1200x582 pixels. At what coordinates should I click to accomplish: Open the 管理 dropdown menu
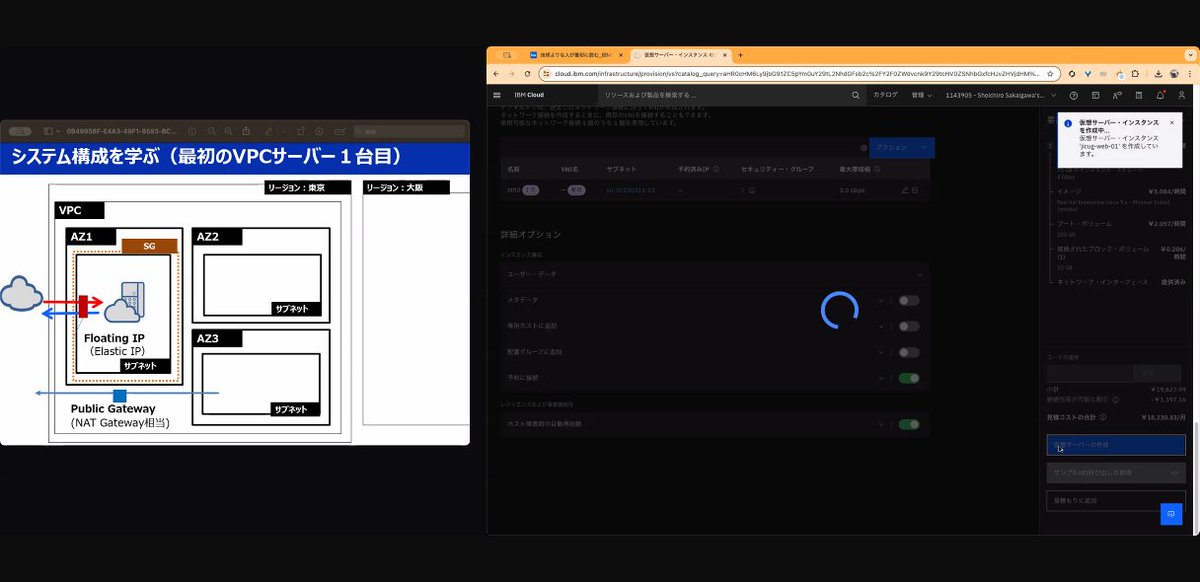point(921,95)
